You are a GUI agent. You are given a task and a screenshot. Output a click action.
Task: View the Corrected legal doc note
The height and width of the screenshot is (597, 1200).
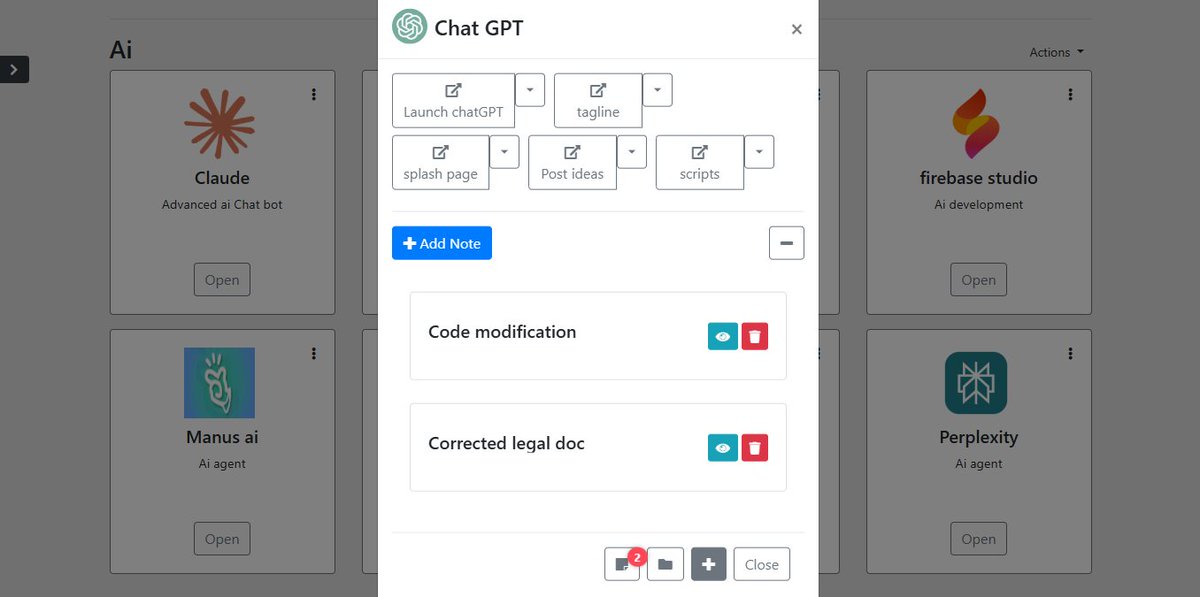[x=723, y=447]
